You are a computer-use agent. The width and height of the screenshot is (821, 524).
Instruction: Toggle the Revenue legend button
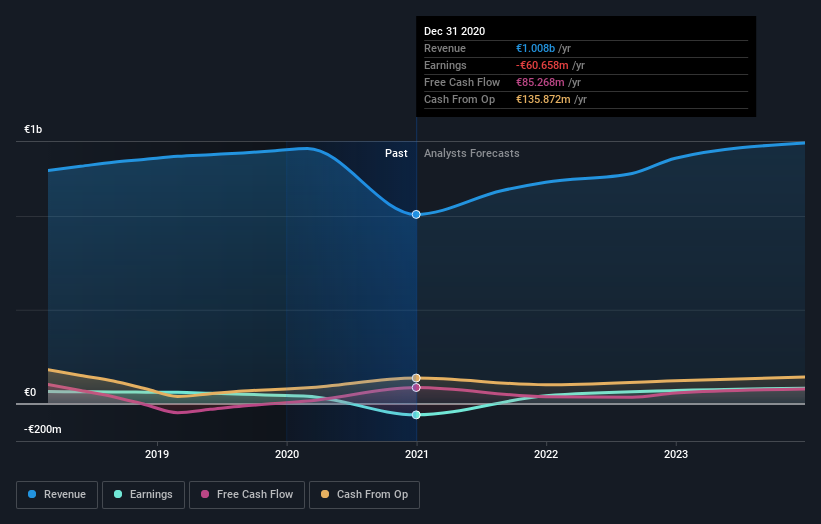pyautogui.click(x=57, y=495)
